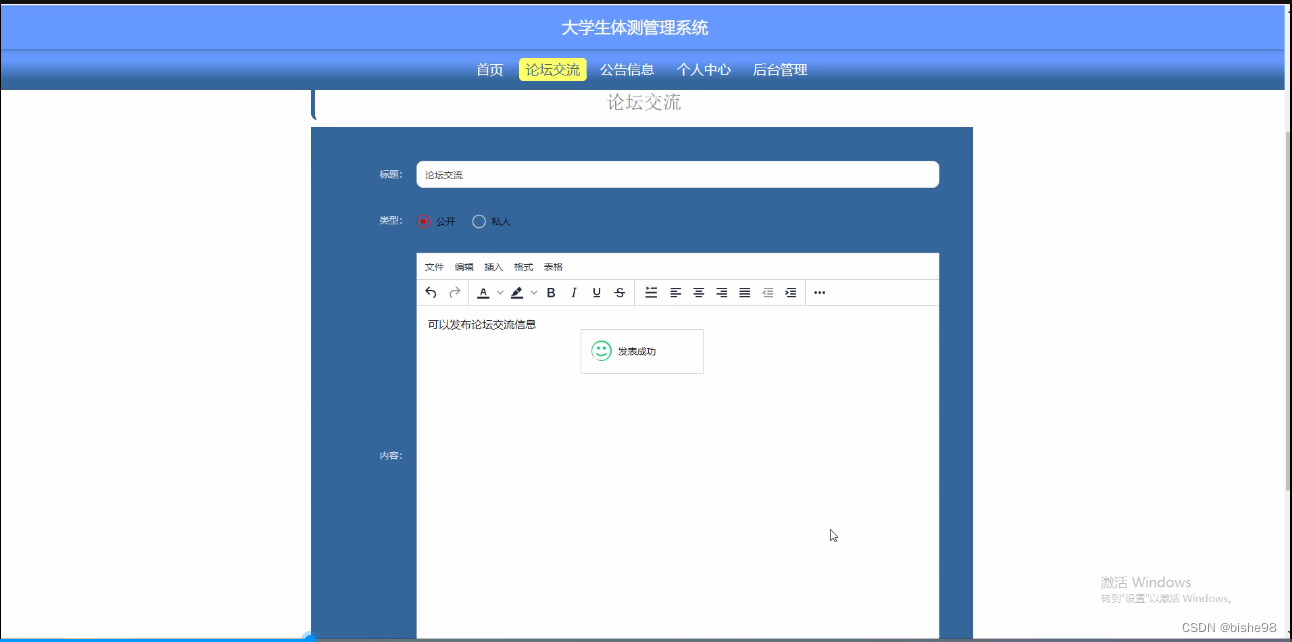Select the 私人 radio button
Viewport: 1292px width, 642px height.
(x=478, y=220)
